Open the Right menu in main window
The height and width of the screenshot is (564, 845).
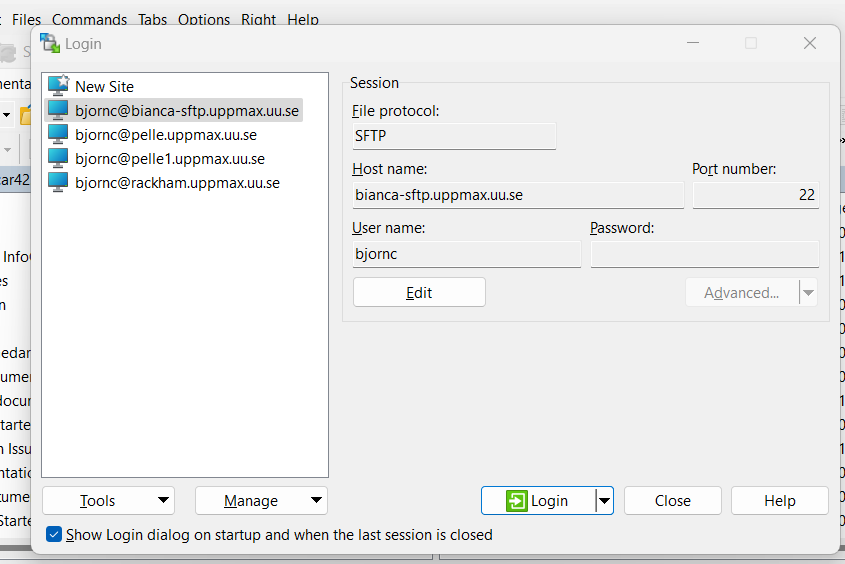259,19
